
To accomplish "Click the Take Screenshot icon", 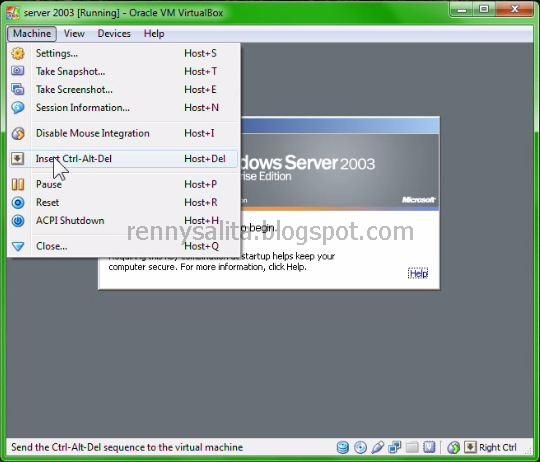I will 18,90.
